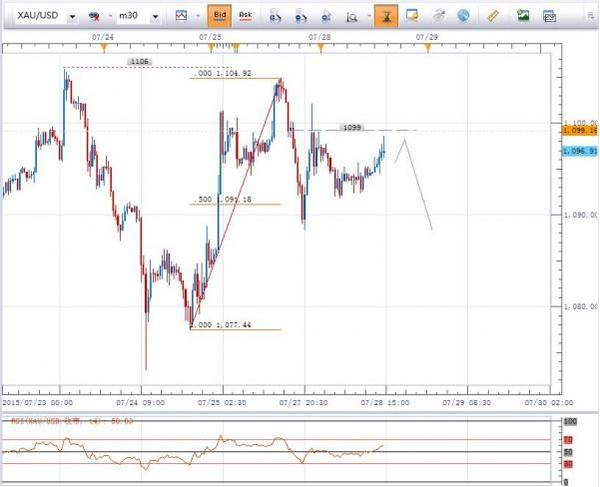Toggle the highlighted orange auto-scroll icon

pos(386,16)
